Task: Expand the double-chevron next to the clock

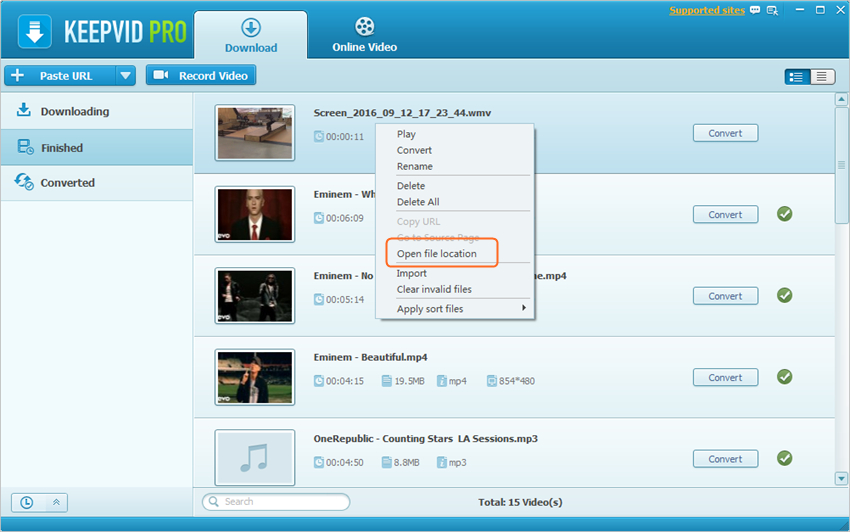Action: tap(56, 502)
